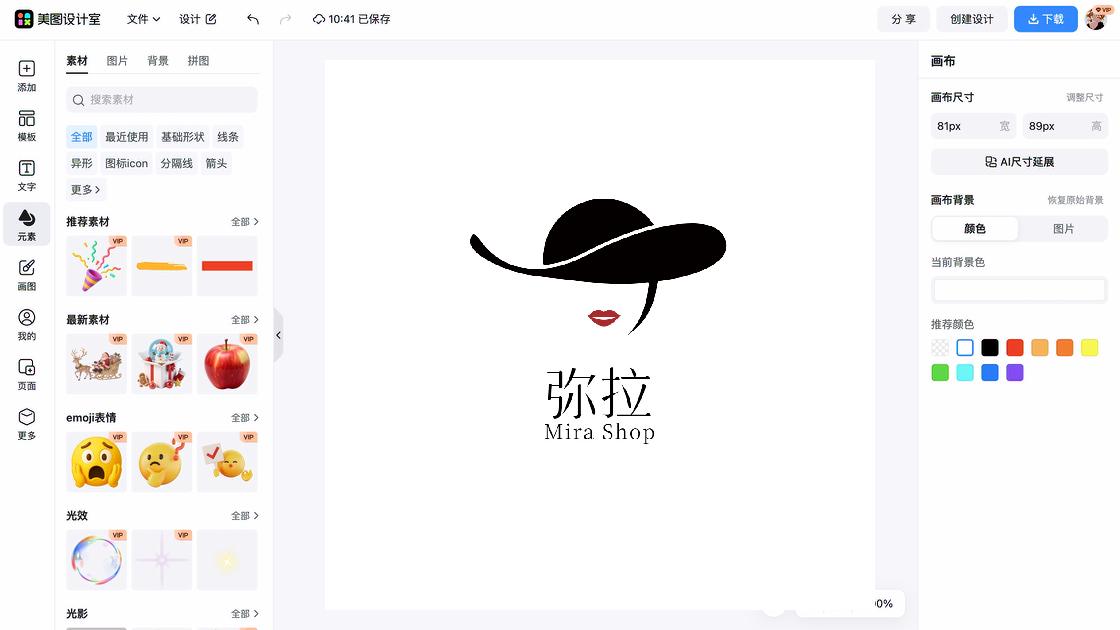Viewport: 1120px width, 630px height.
Task: Pick the yellow background swatch
Action: (1089, 348)
